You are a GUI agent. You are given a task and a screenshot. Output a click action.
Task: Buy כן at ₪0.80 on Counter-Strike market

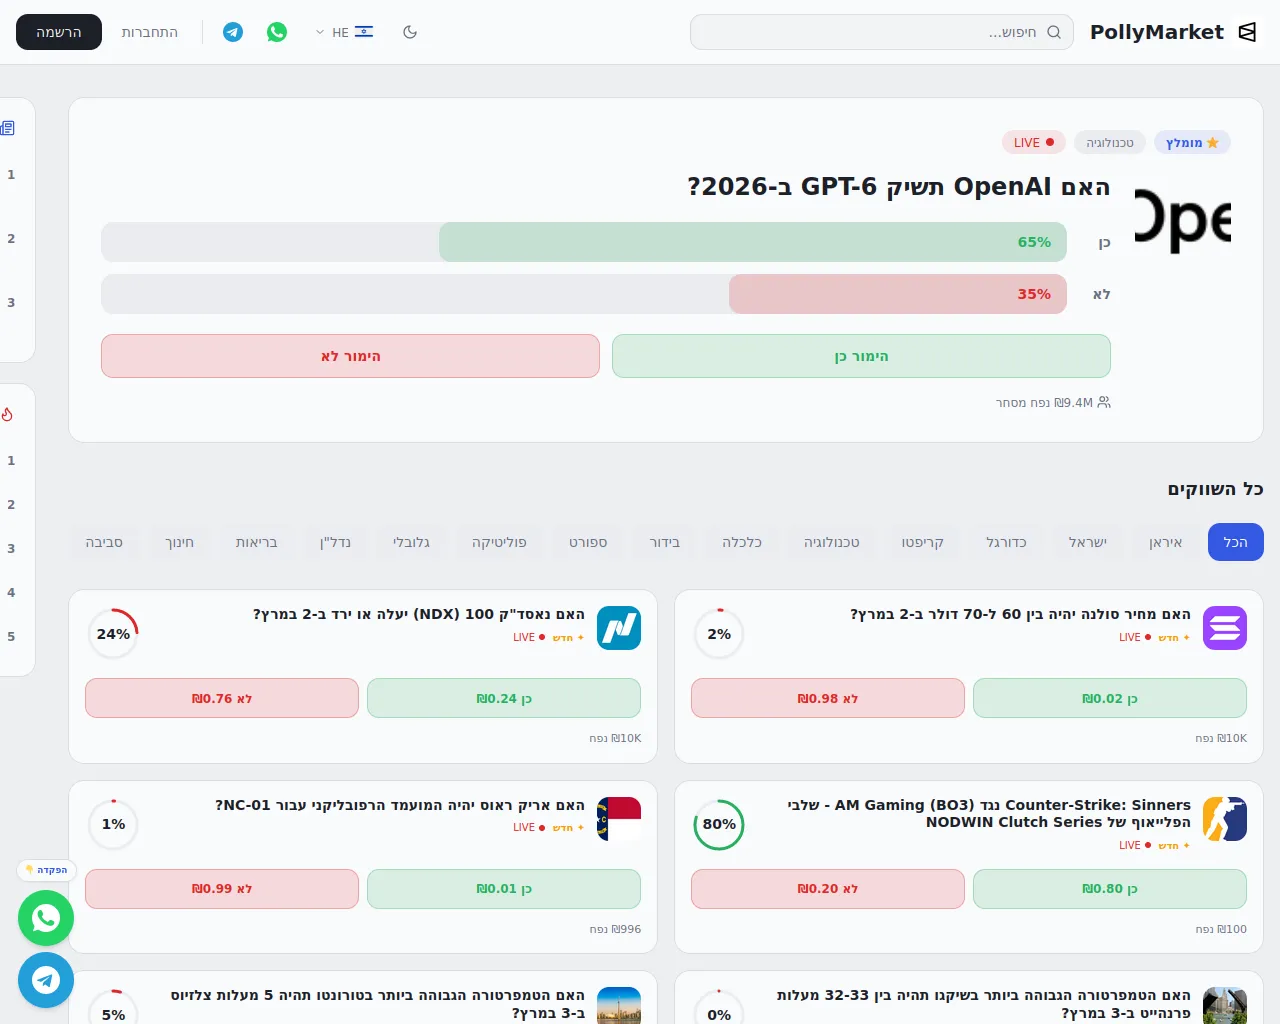coord(1110,889)
